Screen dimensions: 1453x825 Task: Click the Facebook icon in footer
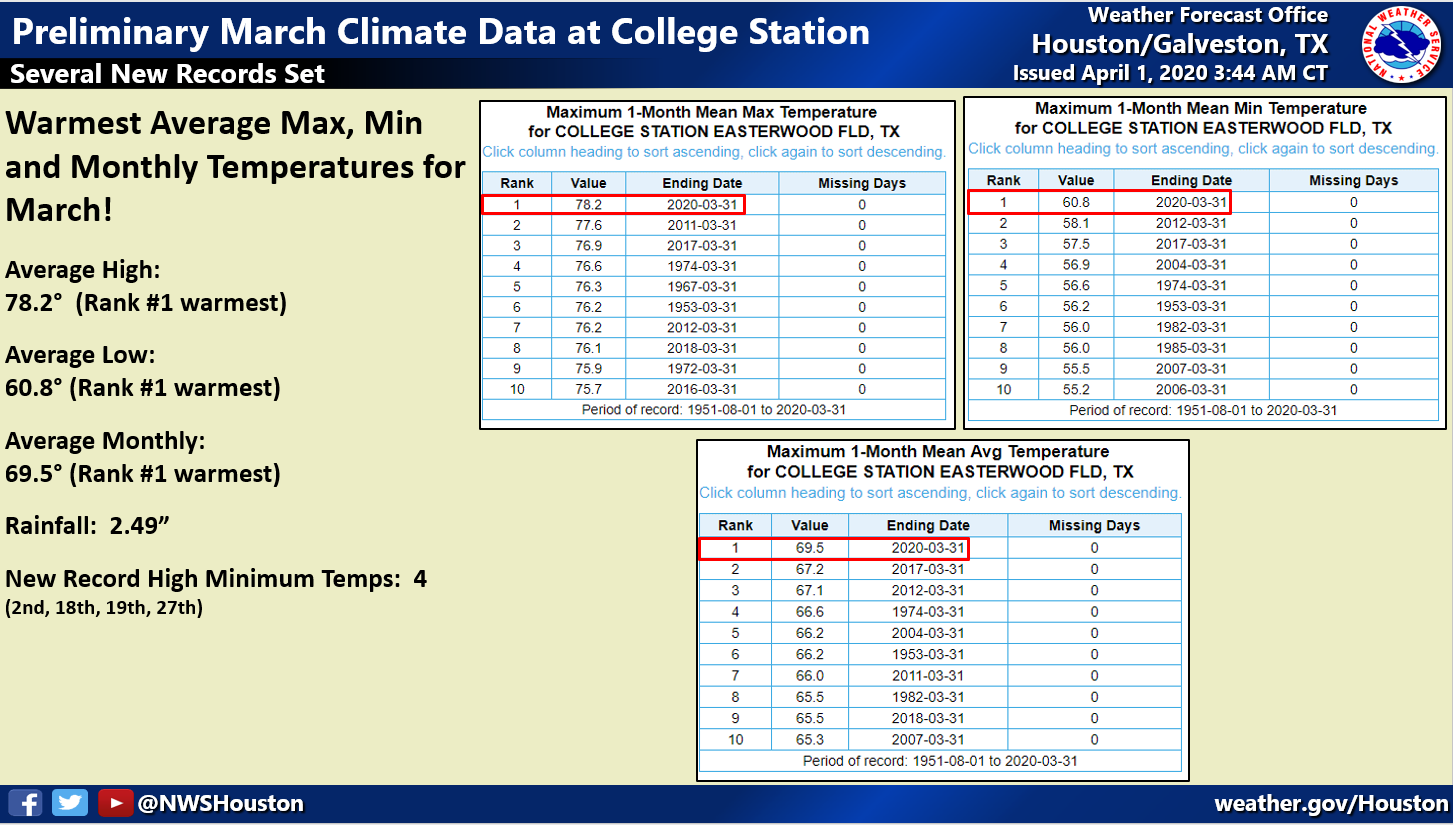click(x=25, y=802)
